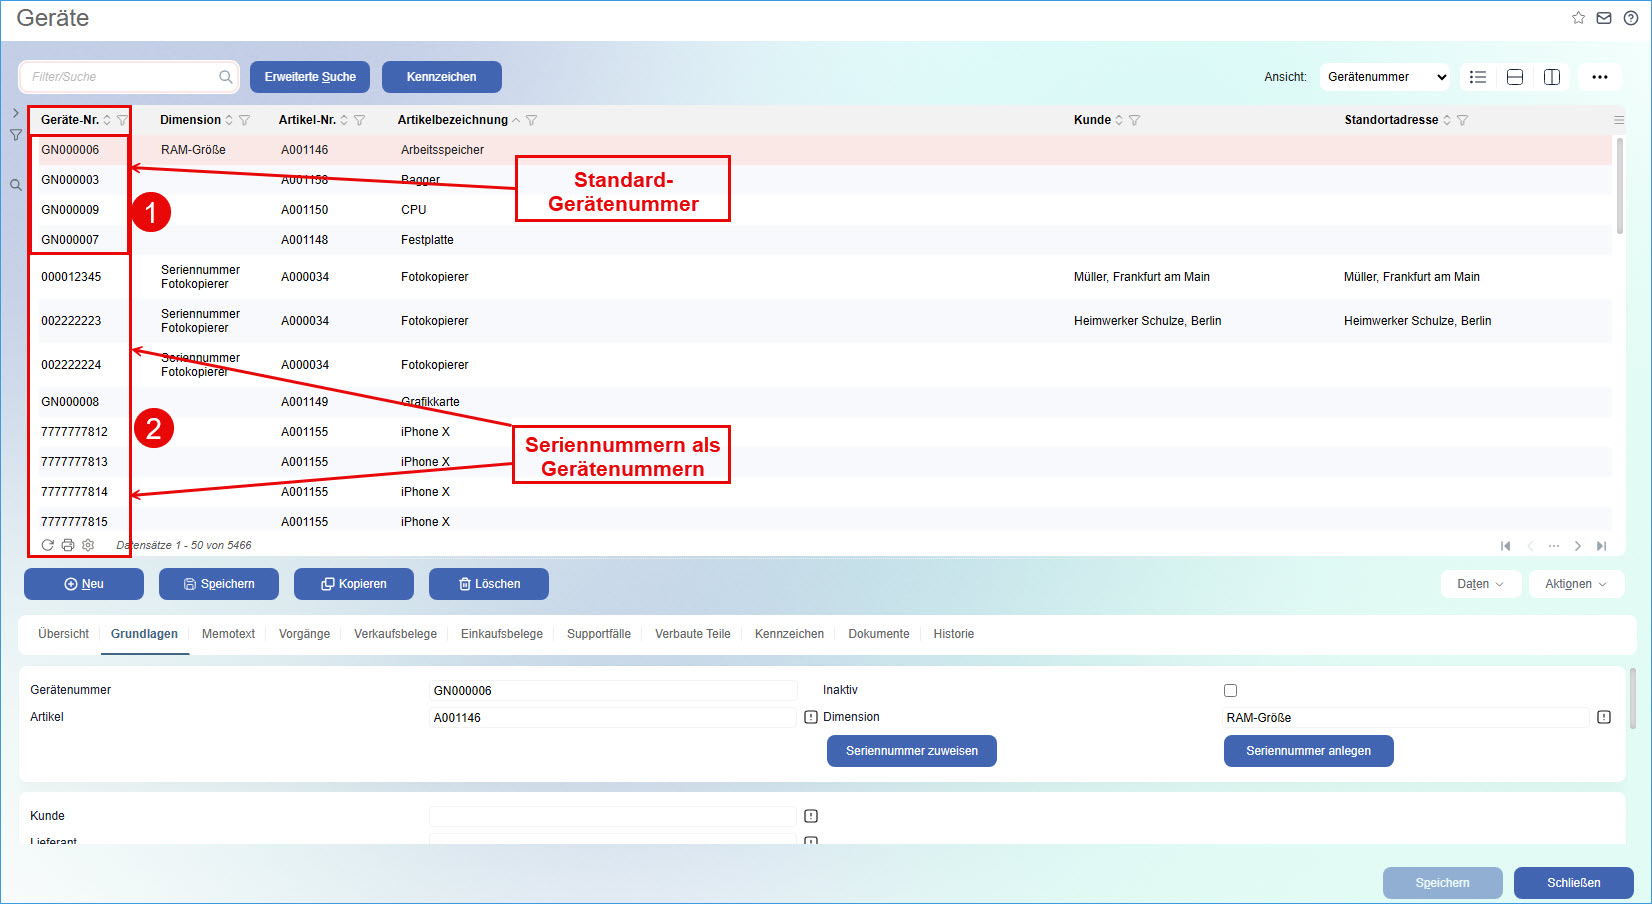The width and height of the screenshot is (1652, 904).
Task: Jump to the last page of records
Action: coord(1602,546)
